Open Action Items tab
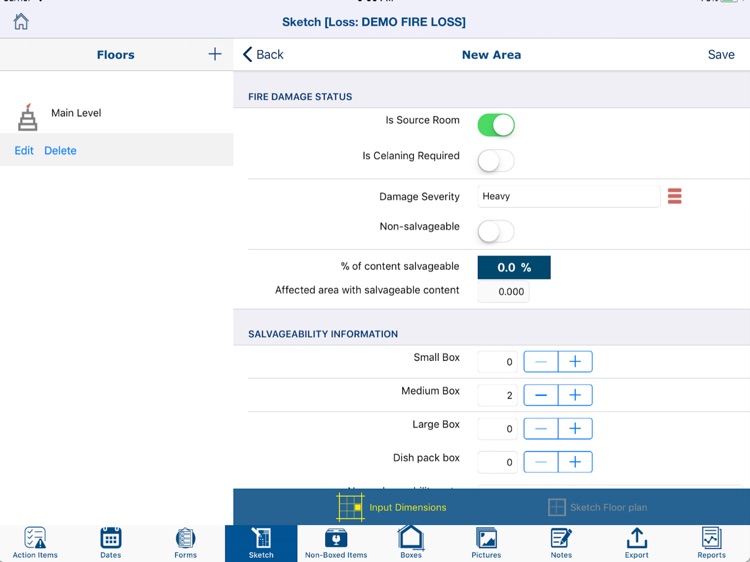 click(35, 543)
